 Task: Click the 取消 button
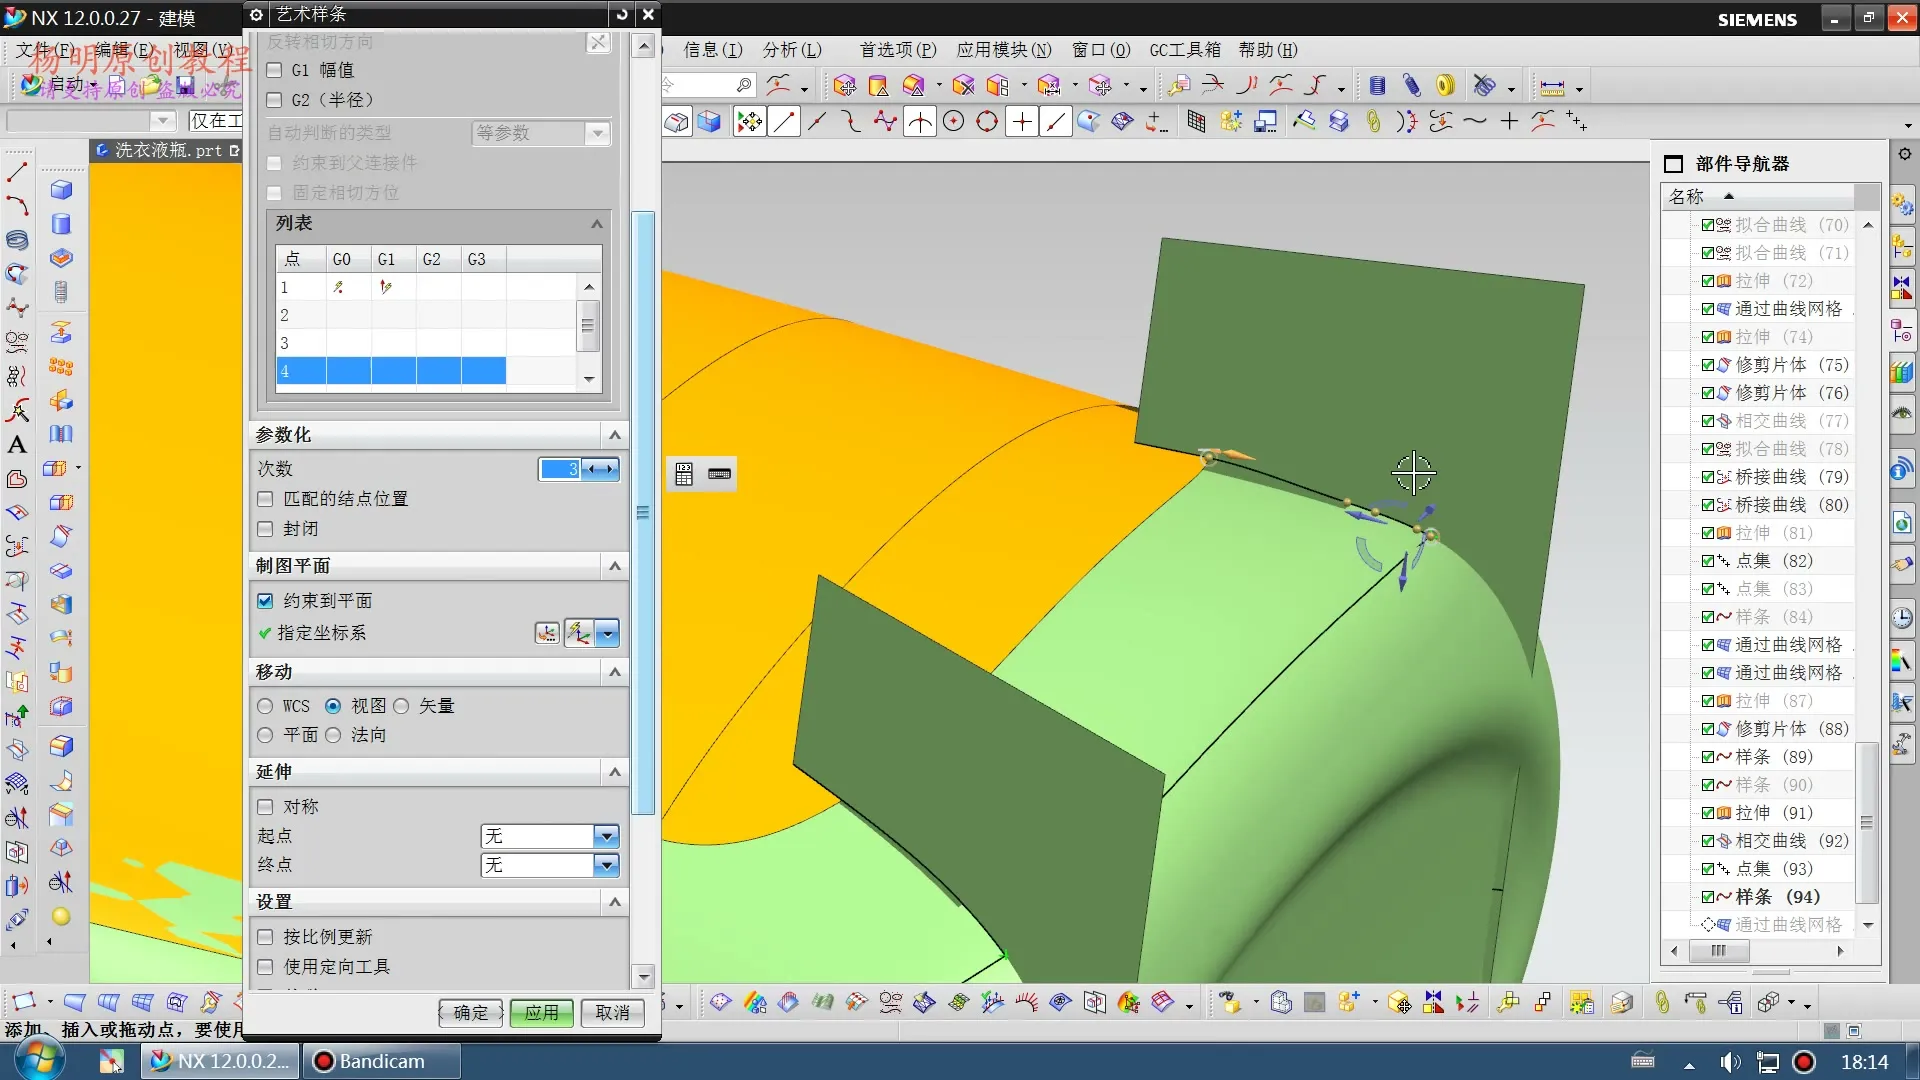coord(612,1013)
